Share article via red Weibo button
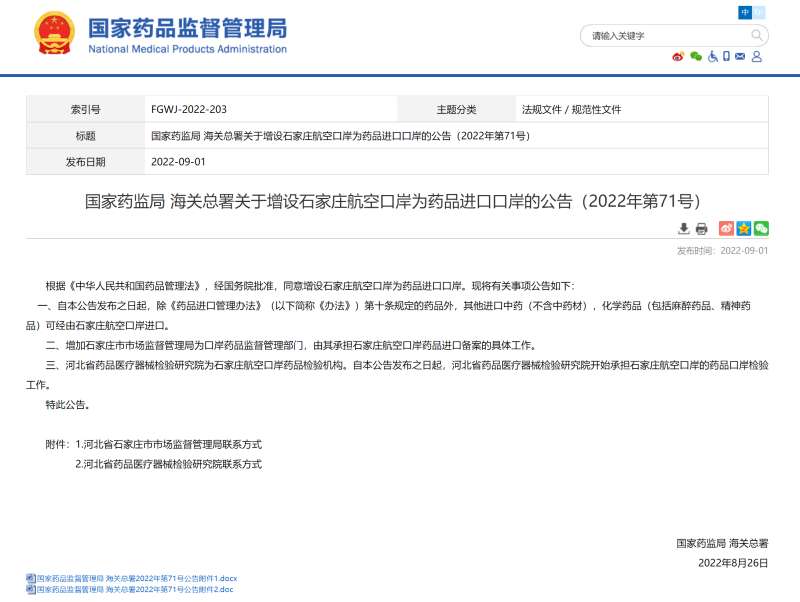Screen dimensions: 800x602 [x=727, y=229]
